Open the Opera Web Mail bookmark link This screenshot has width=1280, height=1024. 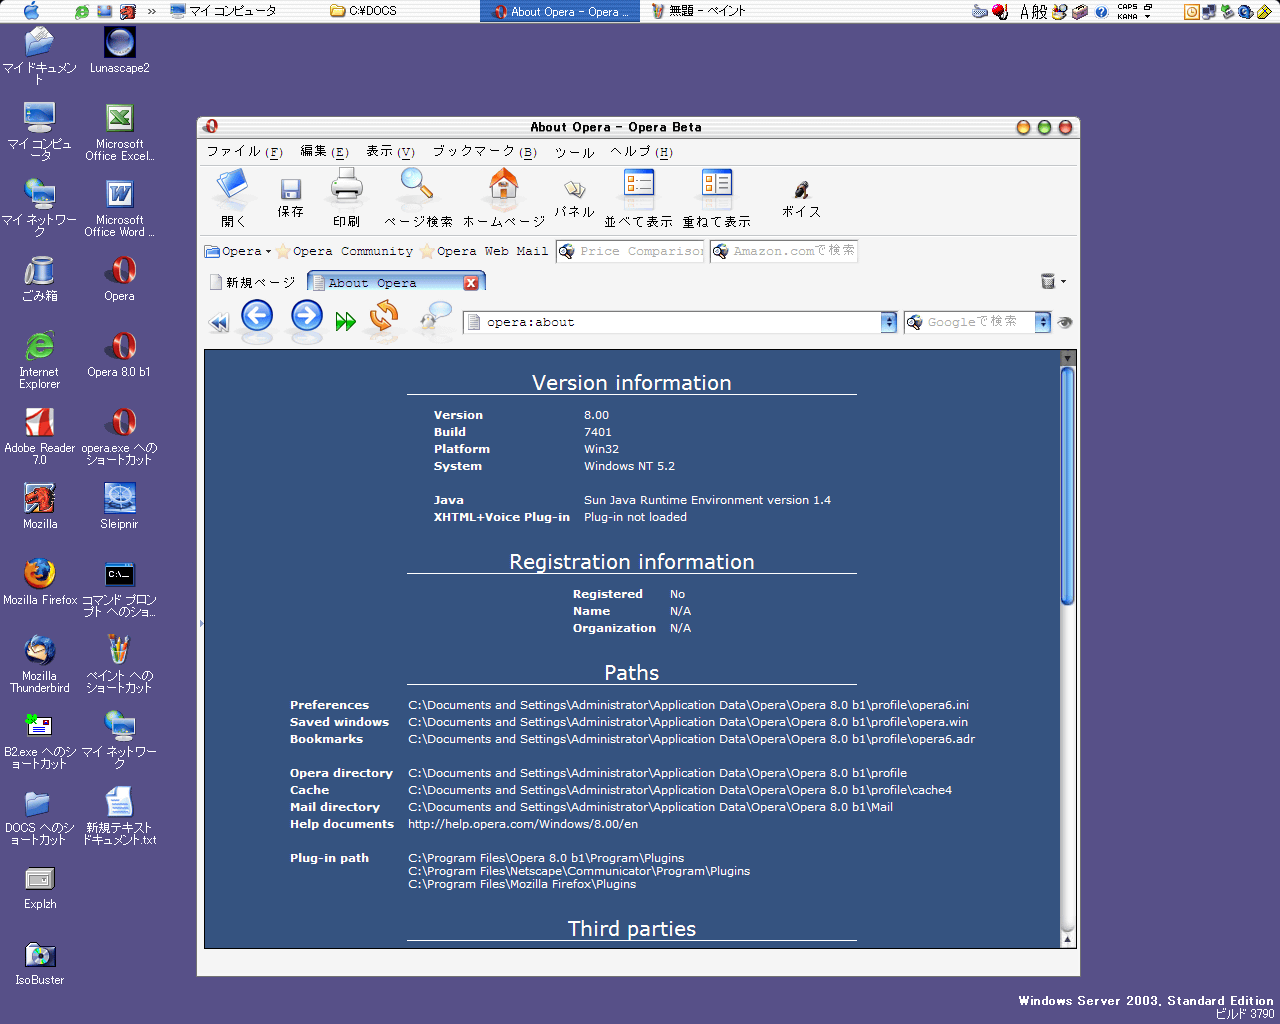[485, 251]
